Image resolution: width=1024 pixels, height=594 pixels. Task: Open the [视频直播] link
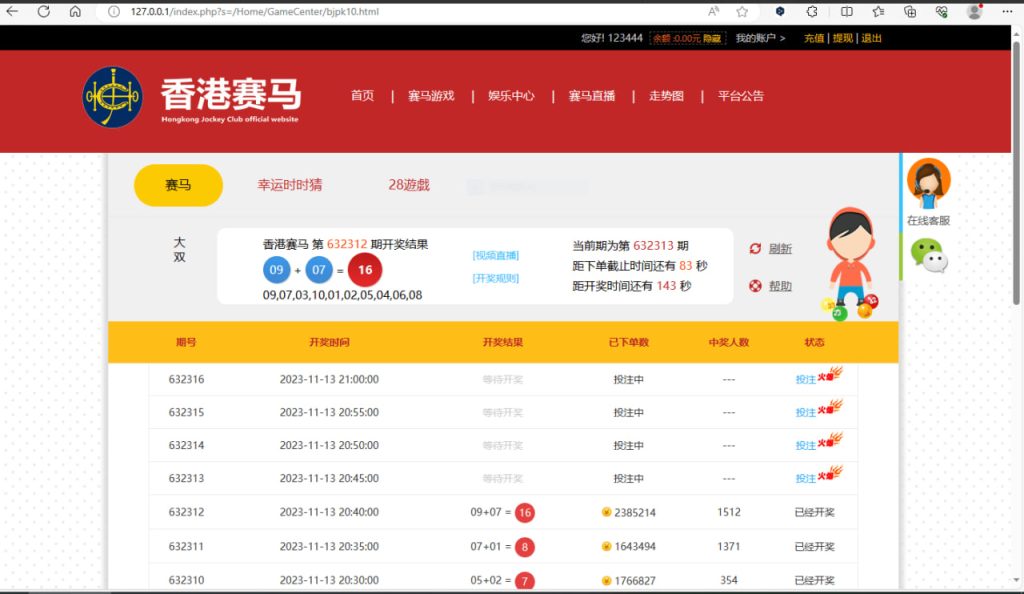[x=496, y=255]
